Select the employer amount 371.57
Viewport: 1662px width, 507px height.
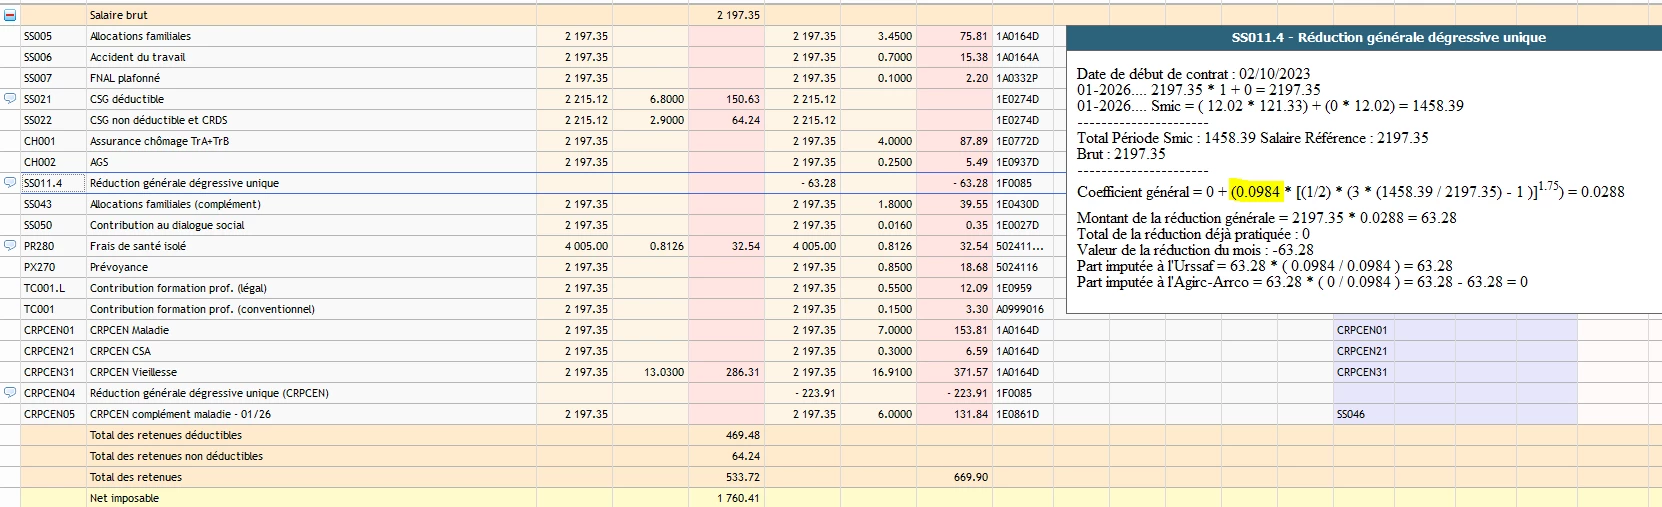[971, 372]
